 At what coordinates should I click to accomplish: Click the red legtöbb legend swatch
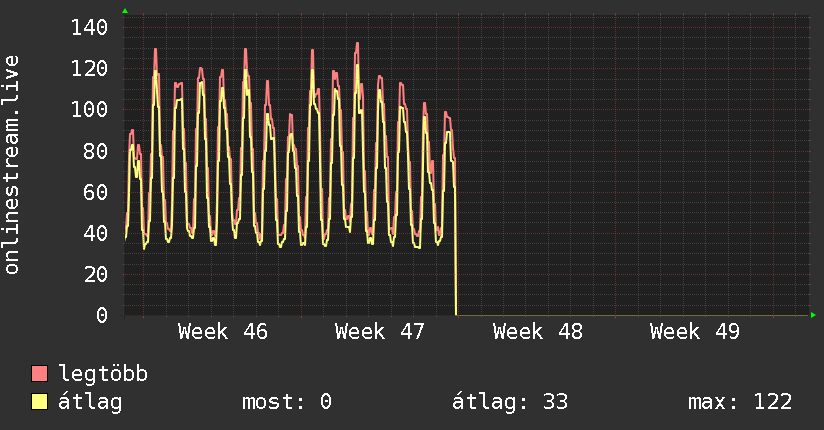coord(39,374)
